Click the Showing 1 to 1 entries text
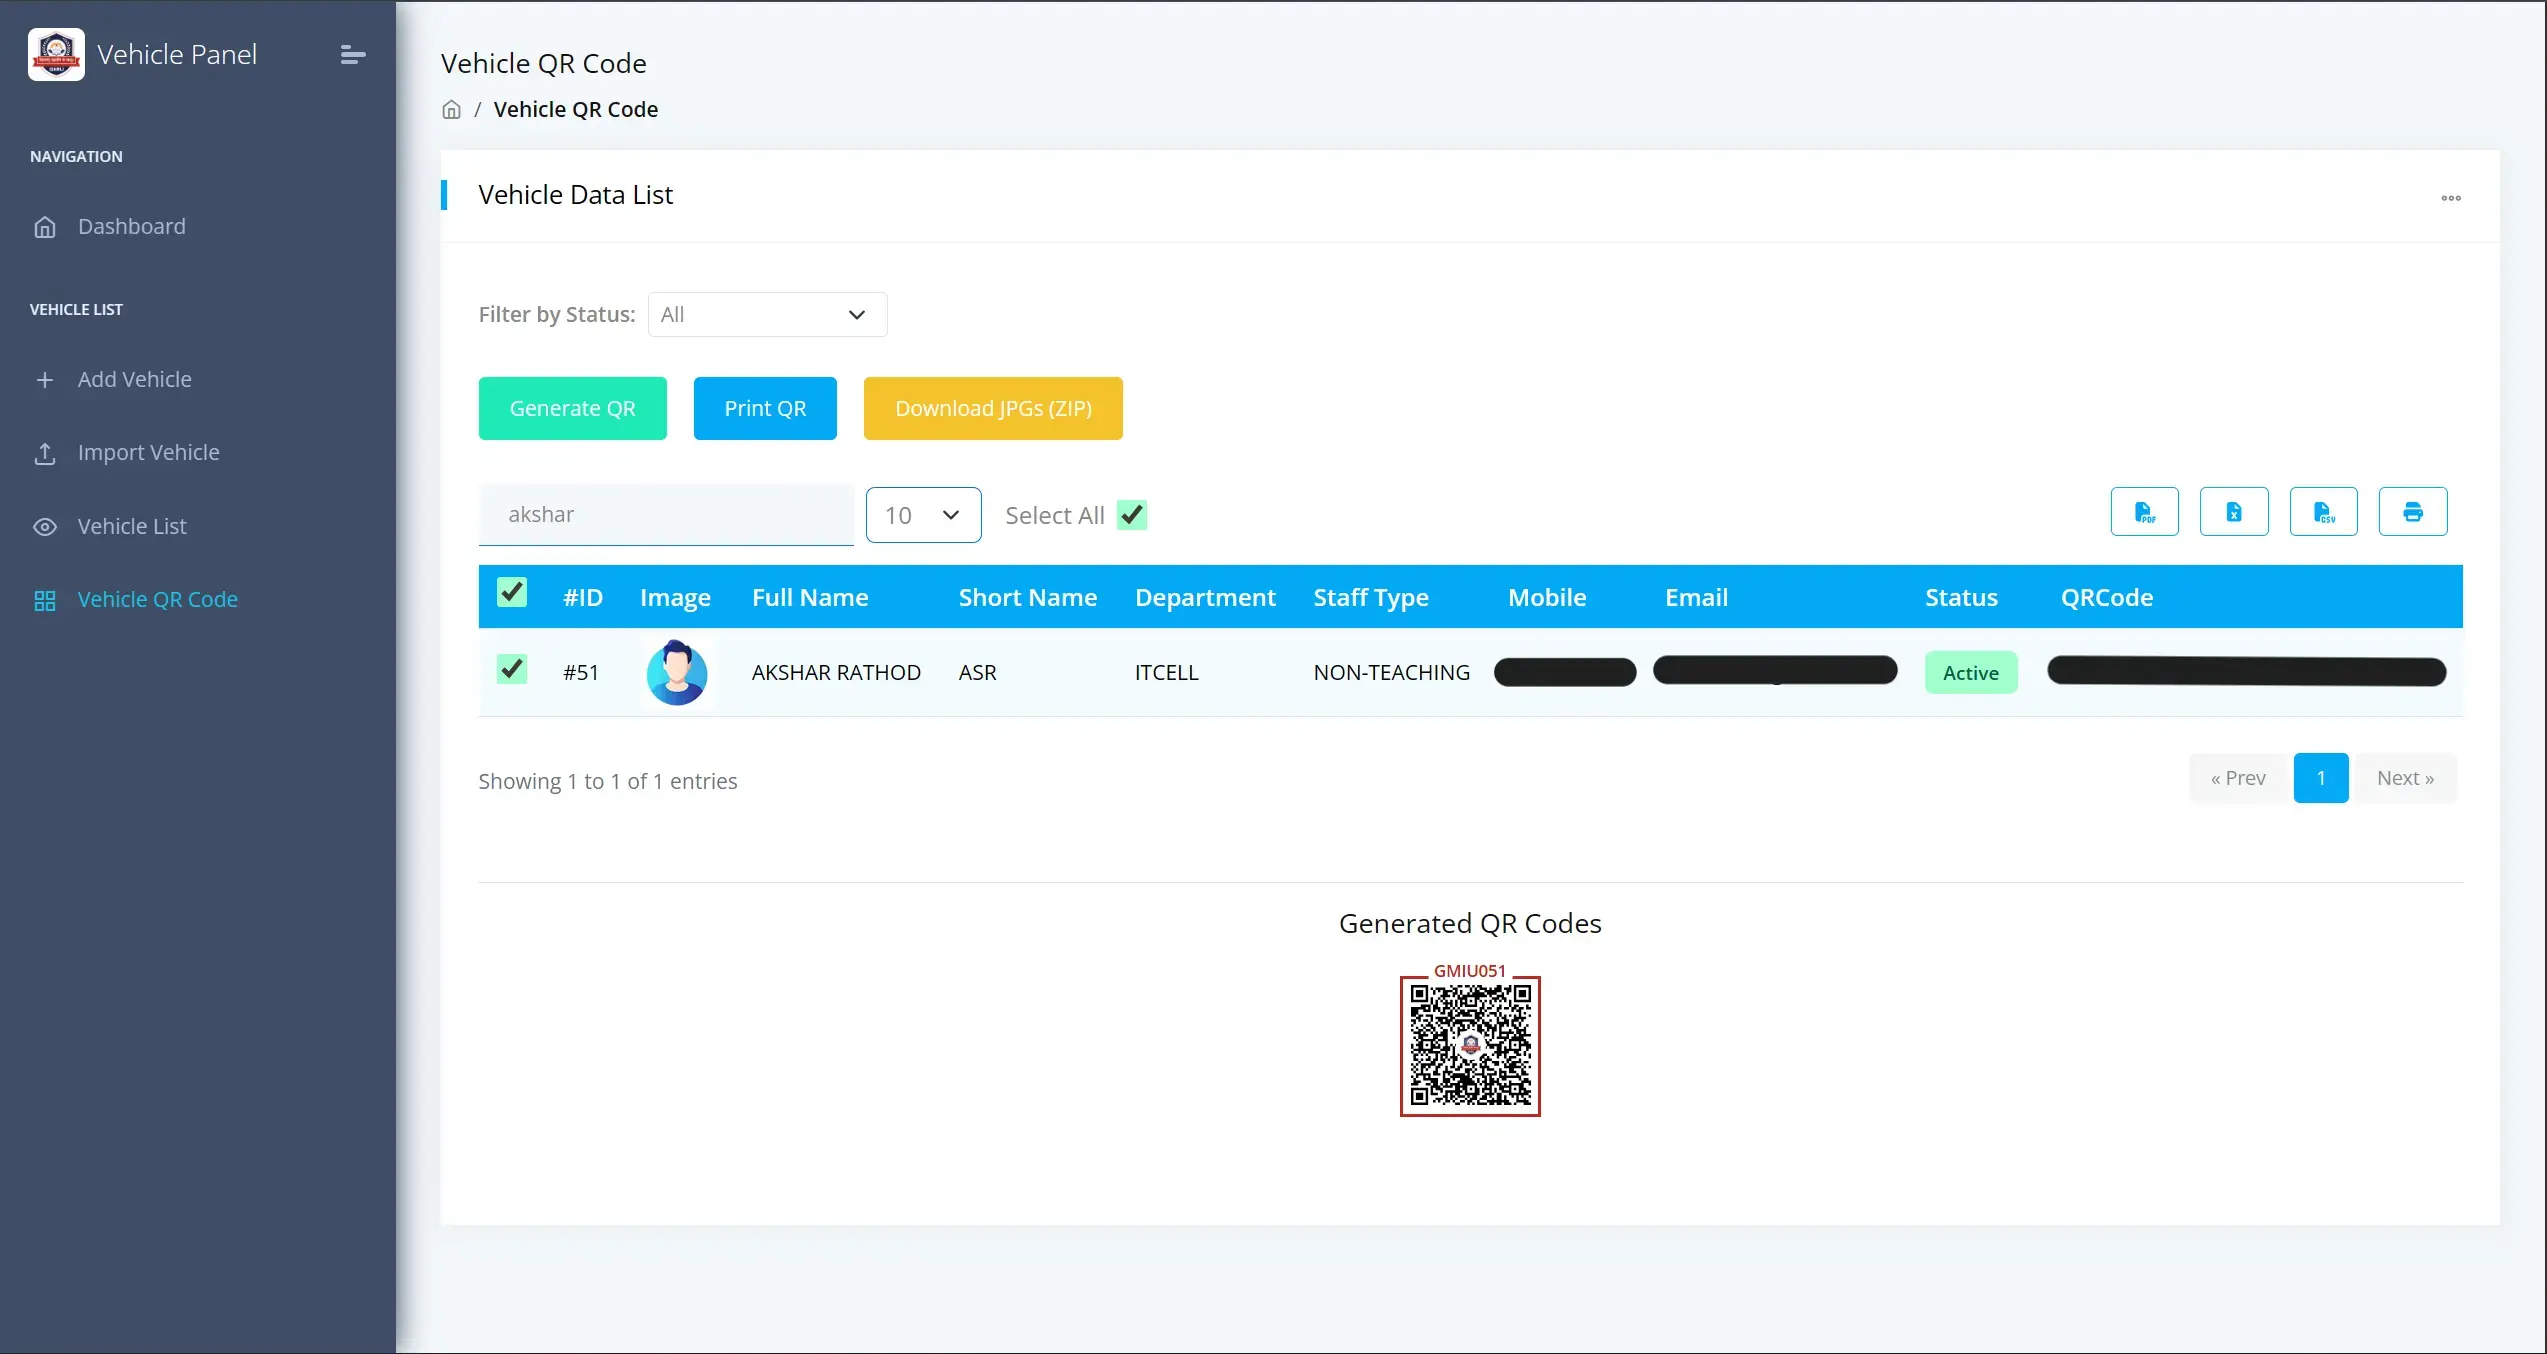 pos(607,781)
